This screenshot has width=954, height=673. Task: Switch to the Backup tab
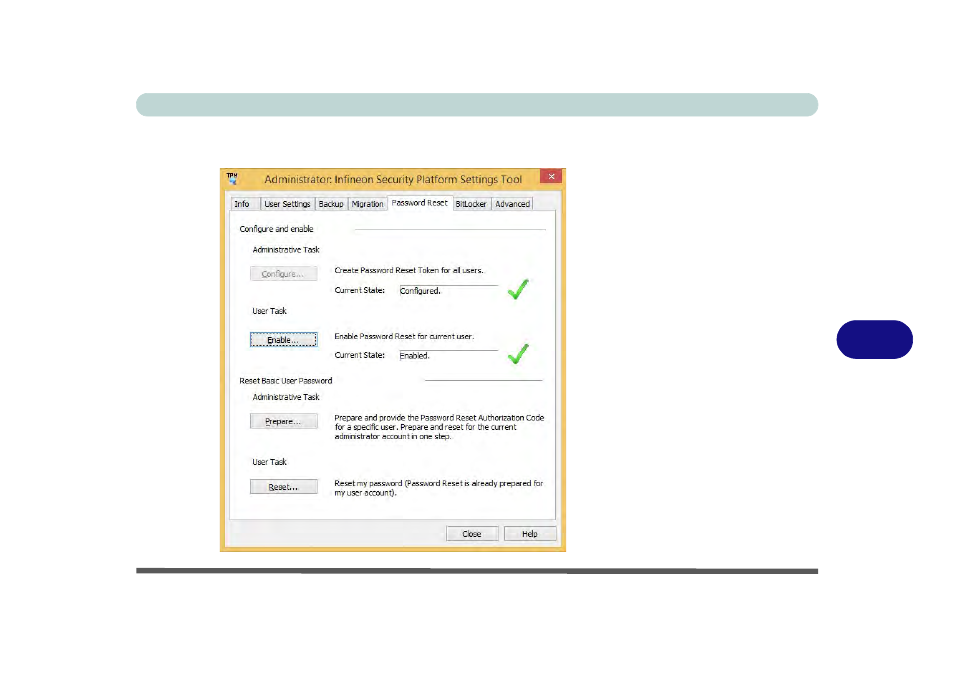pos(331,204)
